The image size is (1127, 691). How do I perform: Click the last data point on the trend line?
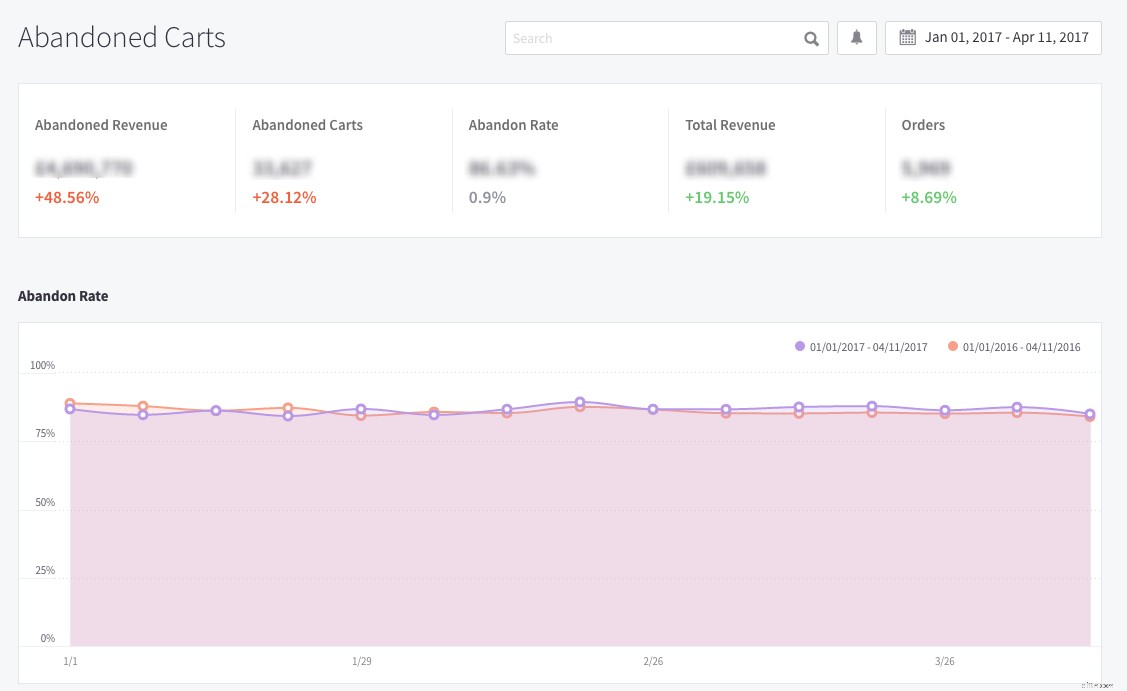tap(1090, 414)
